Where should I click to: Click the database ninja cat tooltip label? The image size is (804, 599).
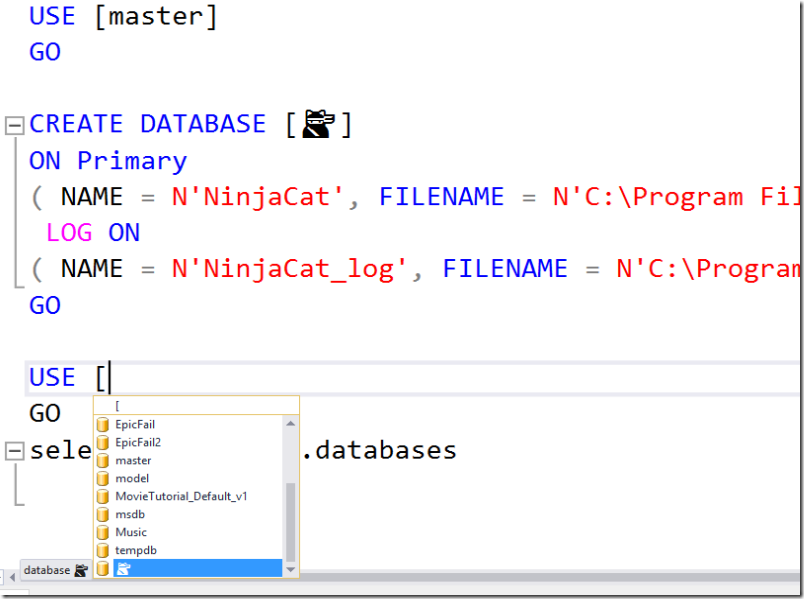click(x=55, y=570)
